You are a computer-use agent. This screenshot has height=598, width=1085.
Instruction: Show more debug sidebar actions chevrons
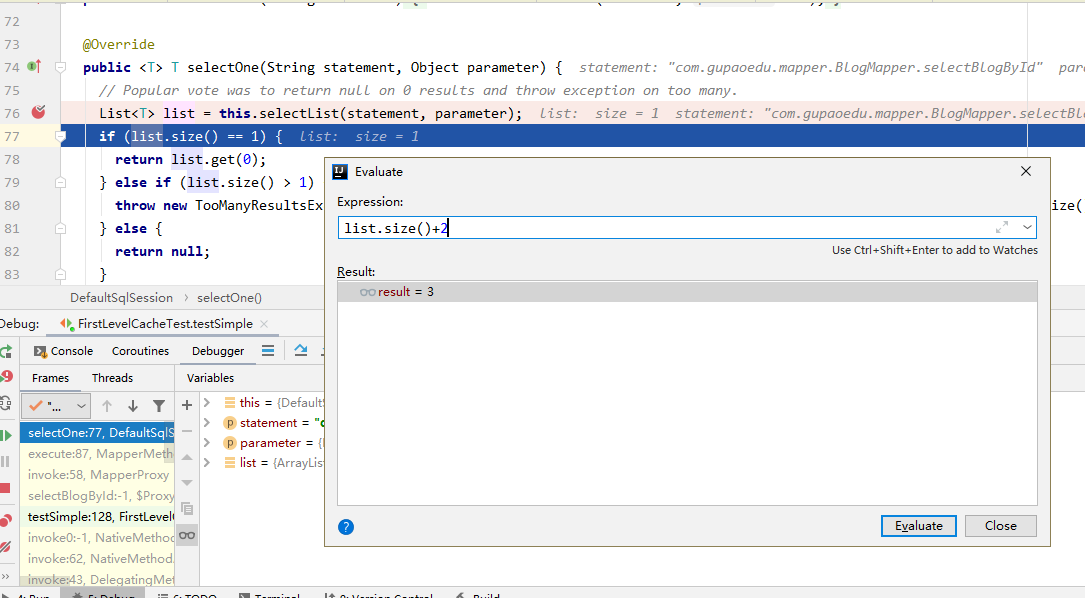point(6,576)
